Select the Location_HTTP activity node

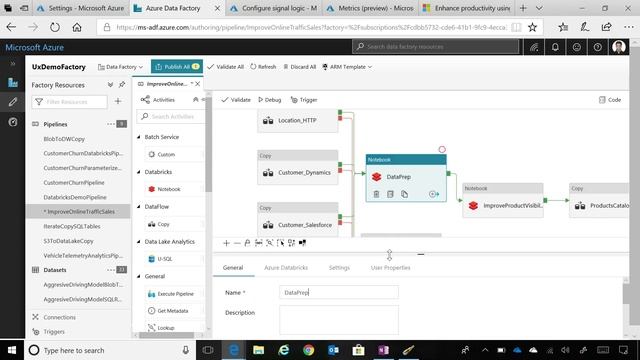coord(298,120)
